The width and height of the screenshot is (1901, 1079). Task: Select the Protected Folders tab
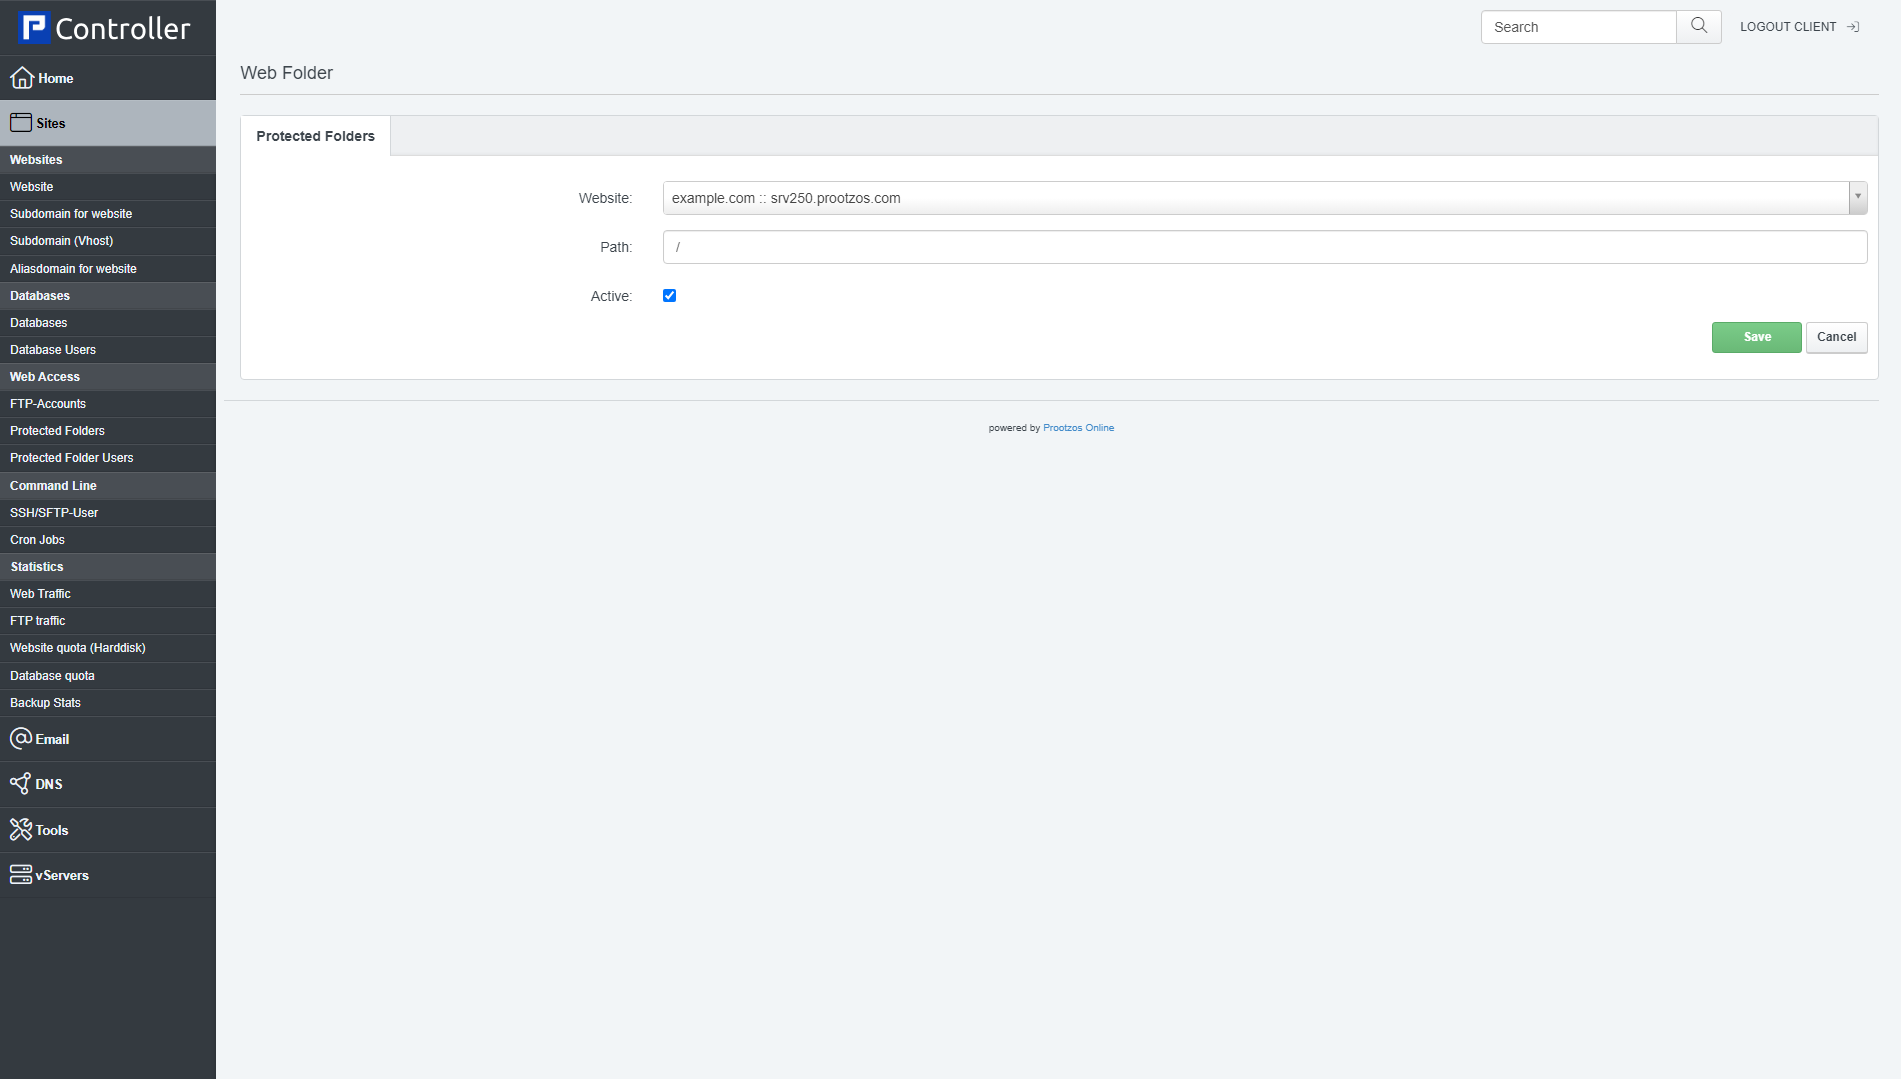(315, 136)
